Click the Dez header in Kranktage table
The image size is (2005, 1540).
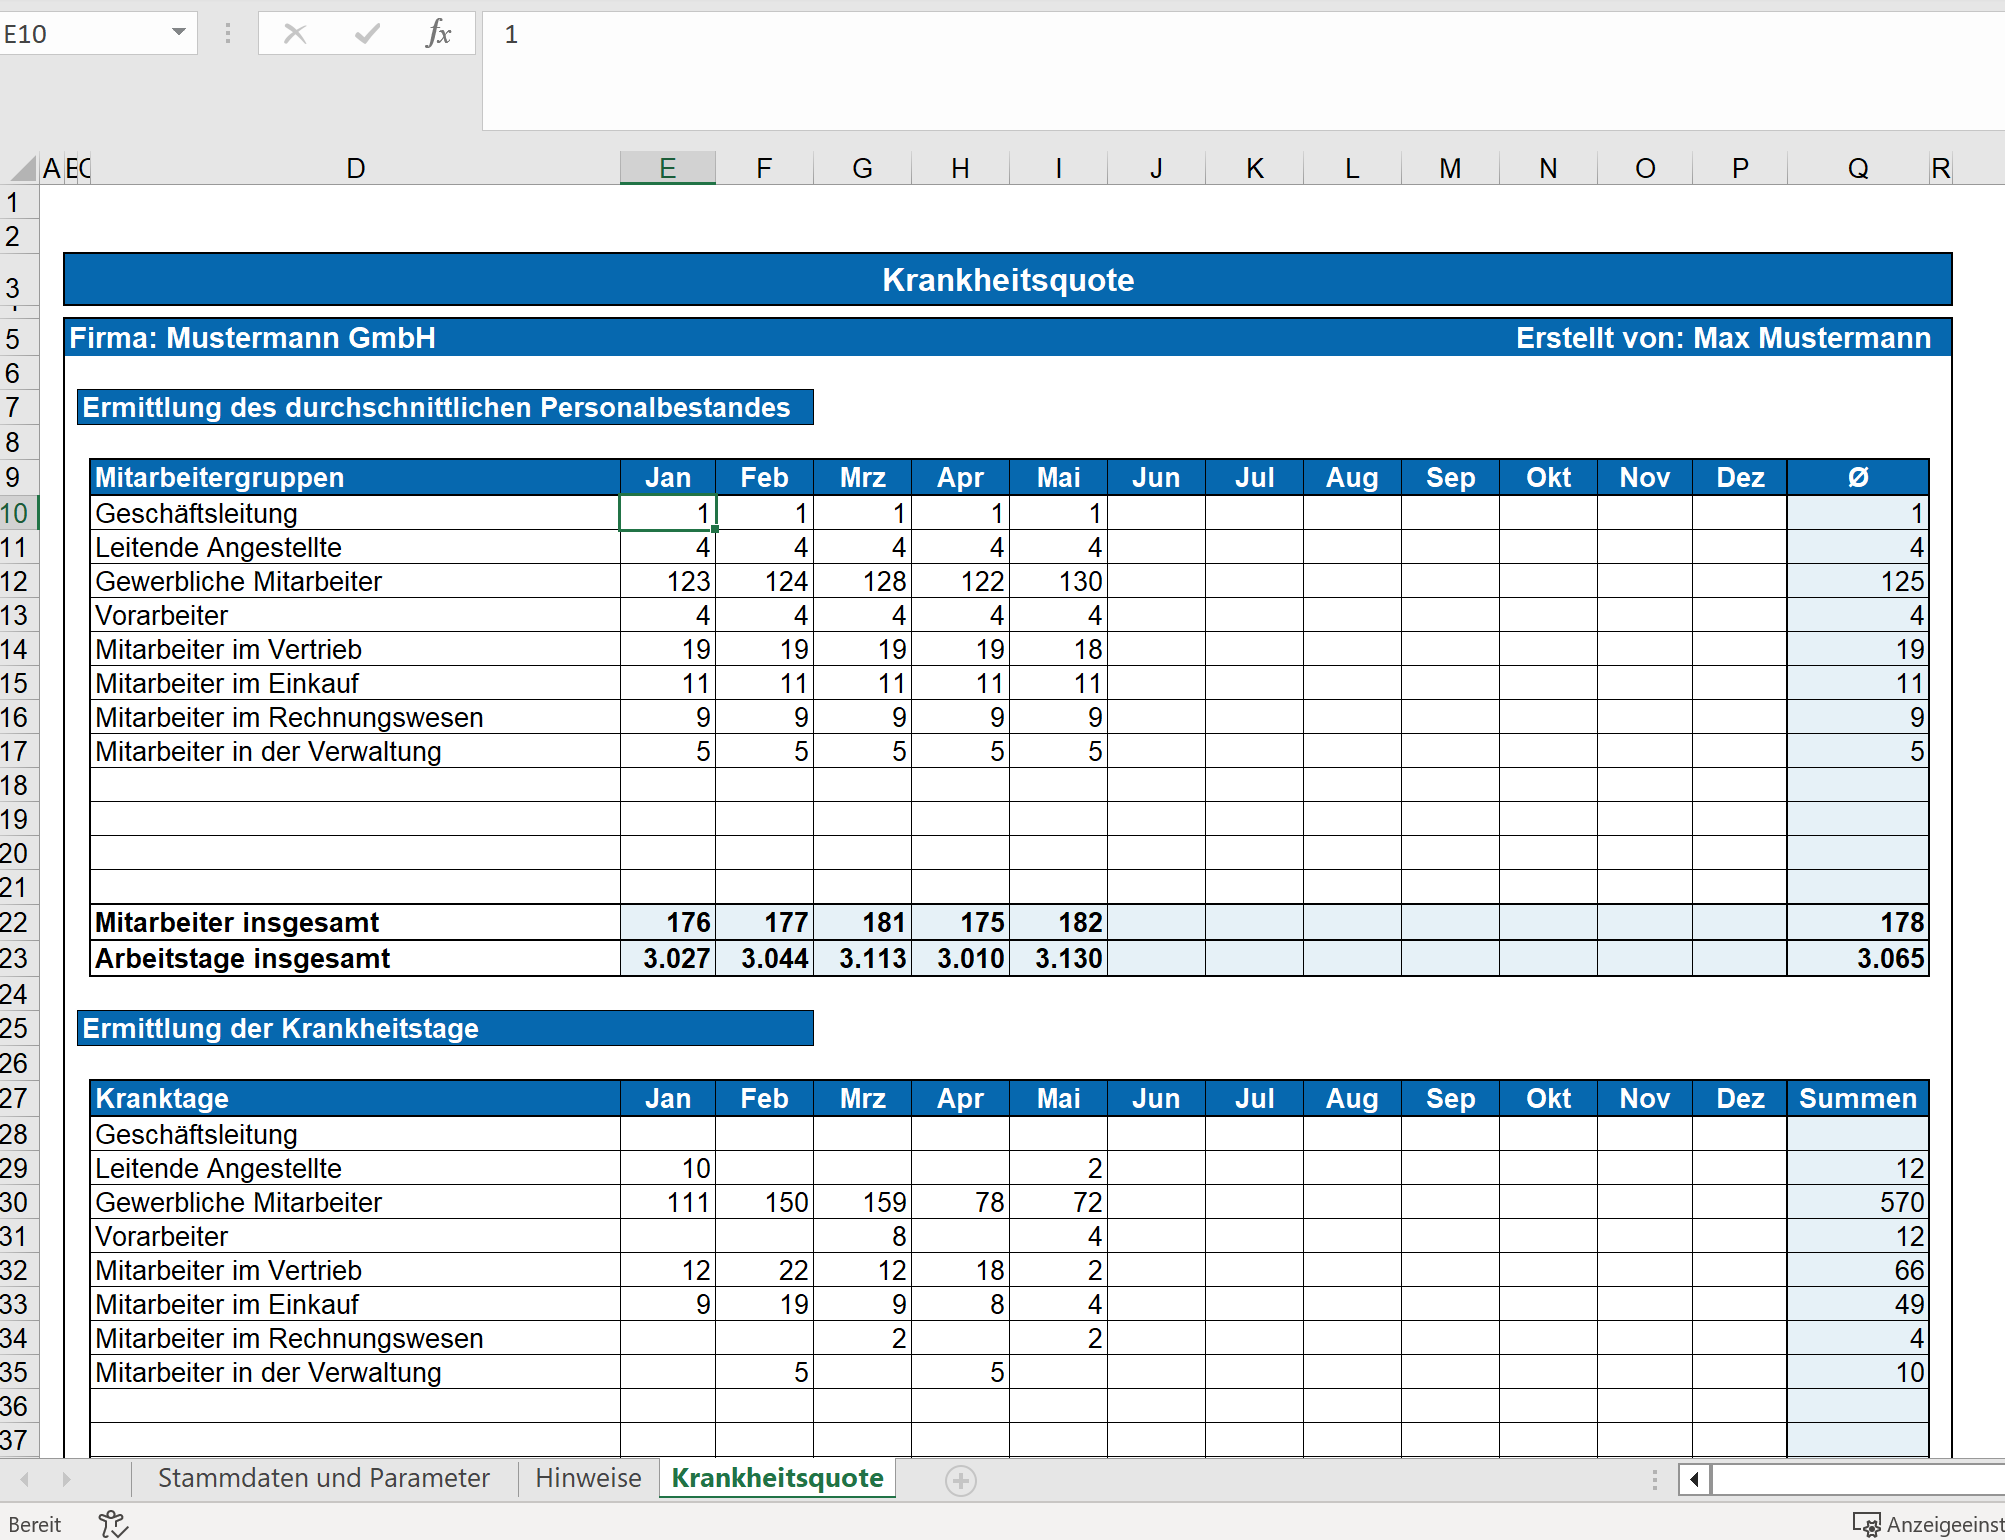(1740, 1098)
